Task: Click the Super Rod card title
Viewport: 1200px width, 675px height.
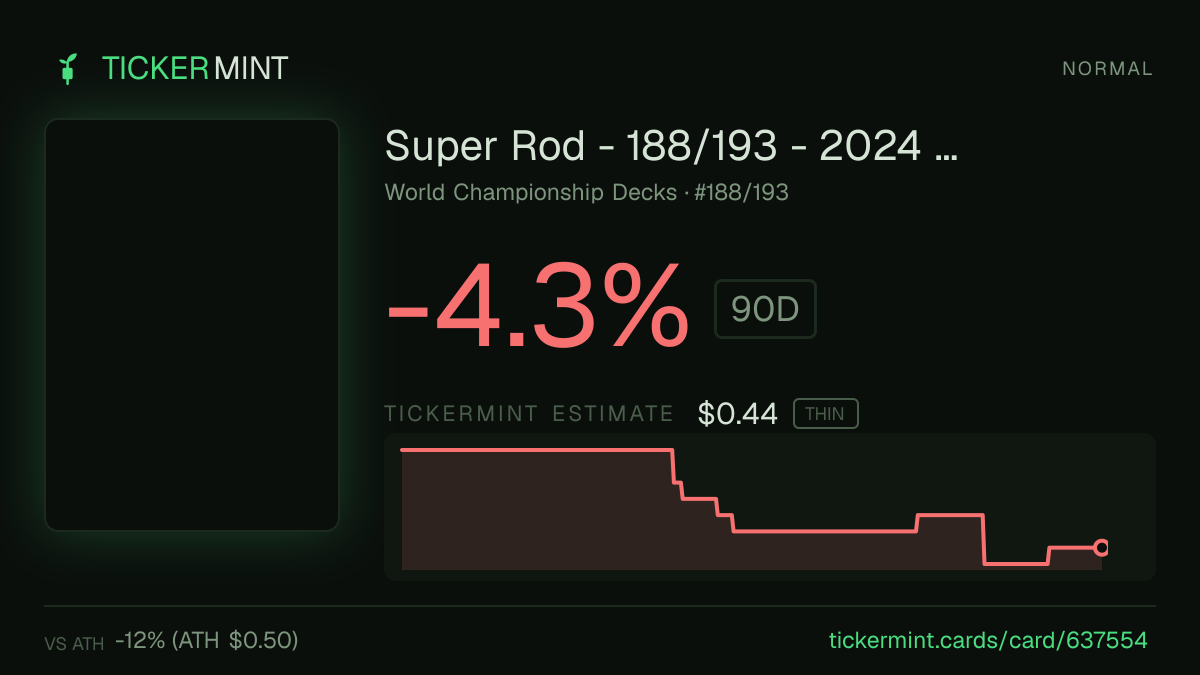Action: click(x=671, y=147)
